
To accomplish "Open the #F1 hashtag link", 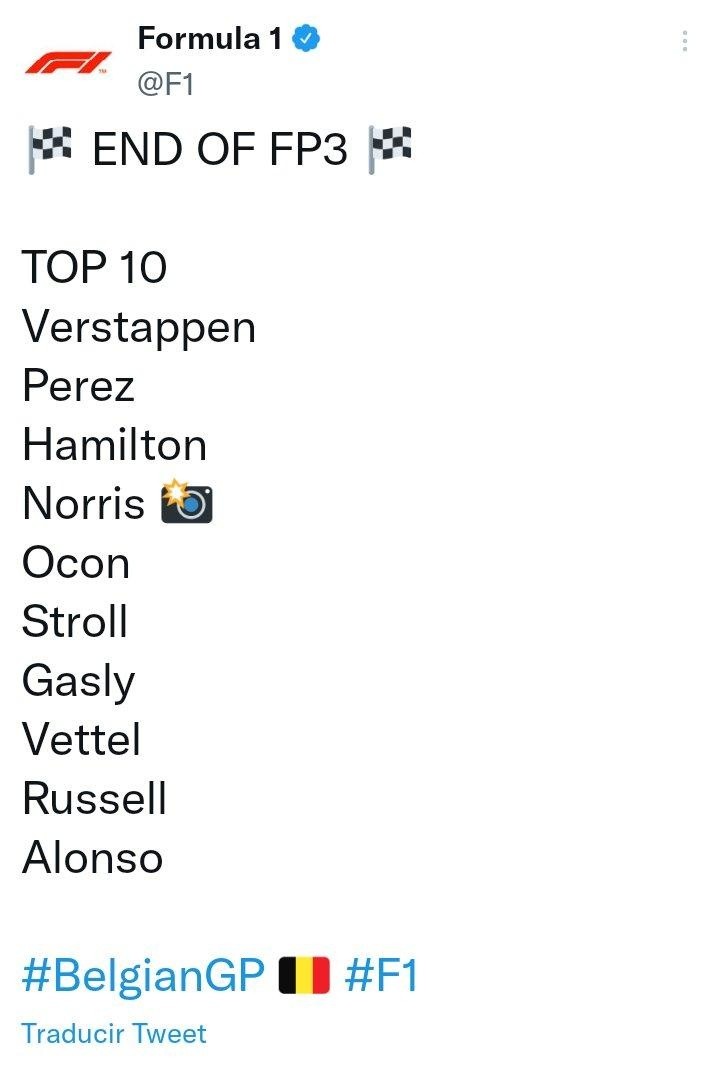I will [381, 976].
